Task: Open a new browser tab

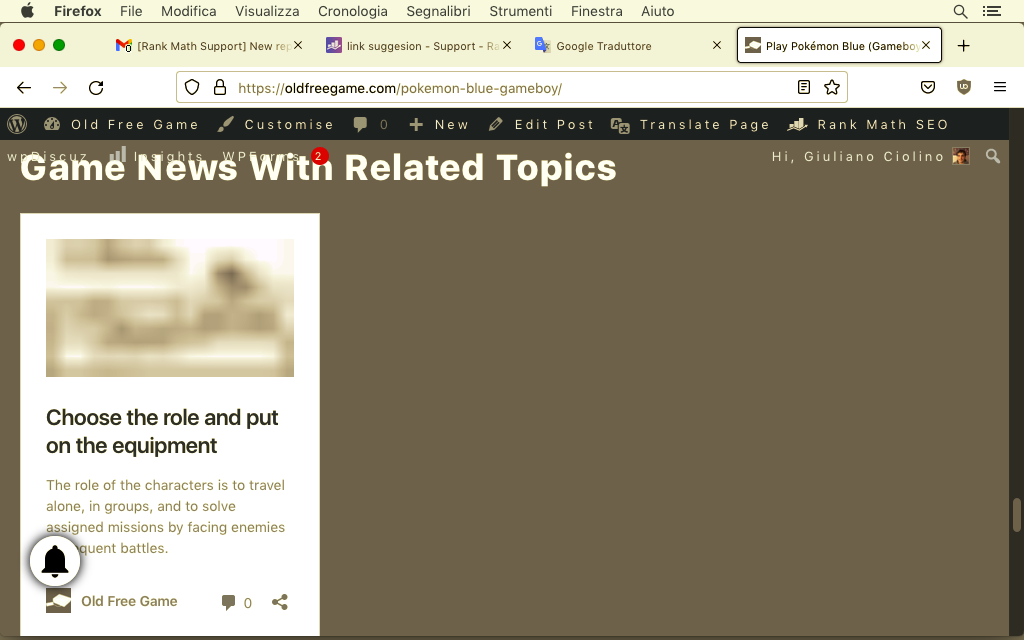Action: (963, 46)
